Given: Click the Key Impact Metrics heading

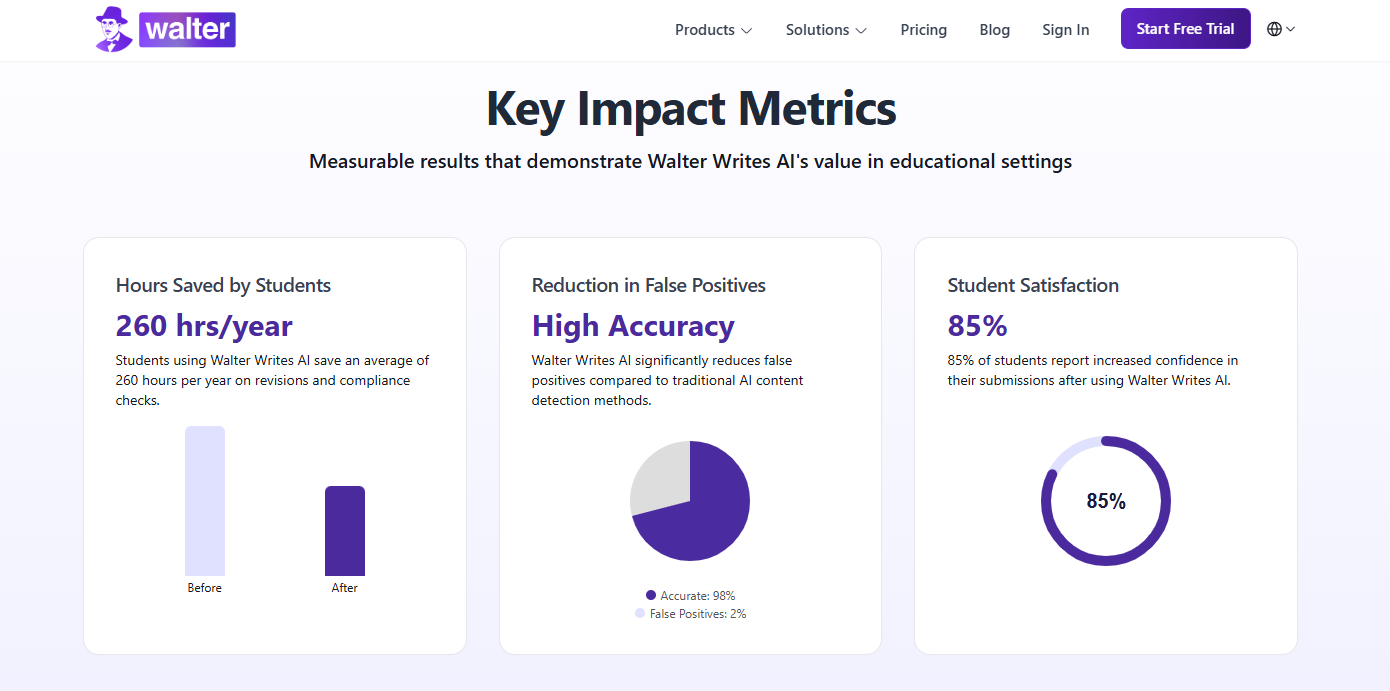Looking at the screenshot, I should (x=691, y=108).
